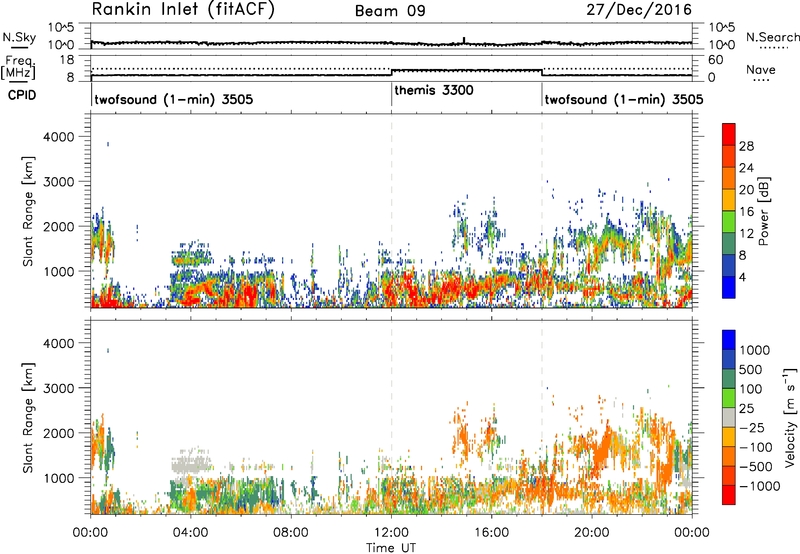The image size is (800, 554).
Task: Click the '4000' tick of the Power panel axis
Action: coord(59,137)
